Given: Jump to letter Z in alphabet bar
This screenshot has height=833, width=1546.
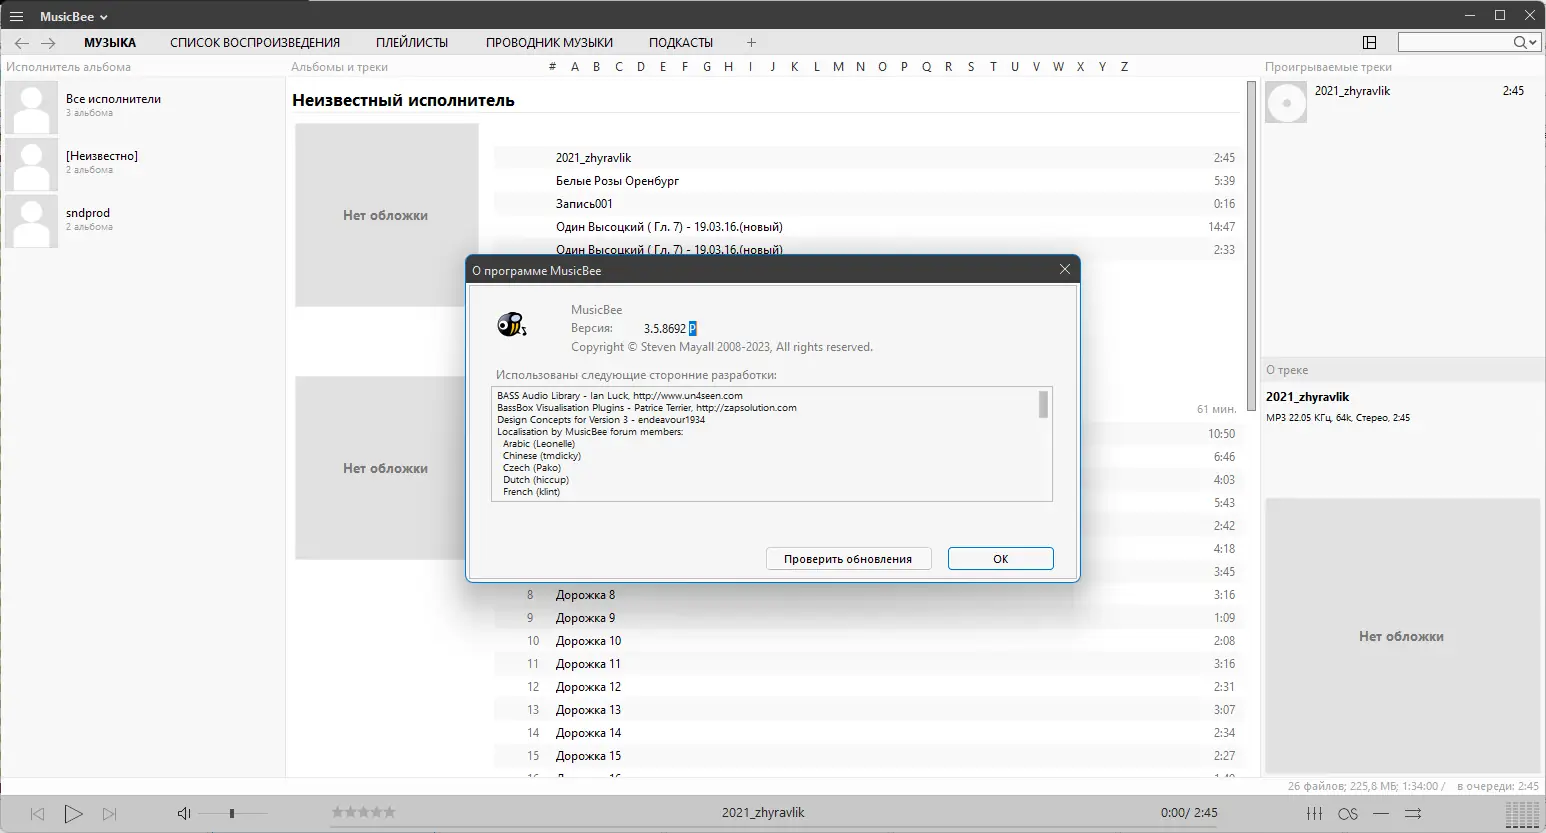Looking at the screenshot, I should pos(1124,67).
